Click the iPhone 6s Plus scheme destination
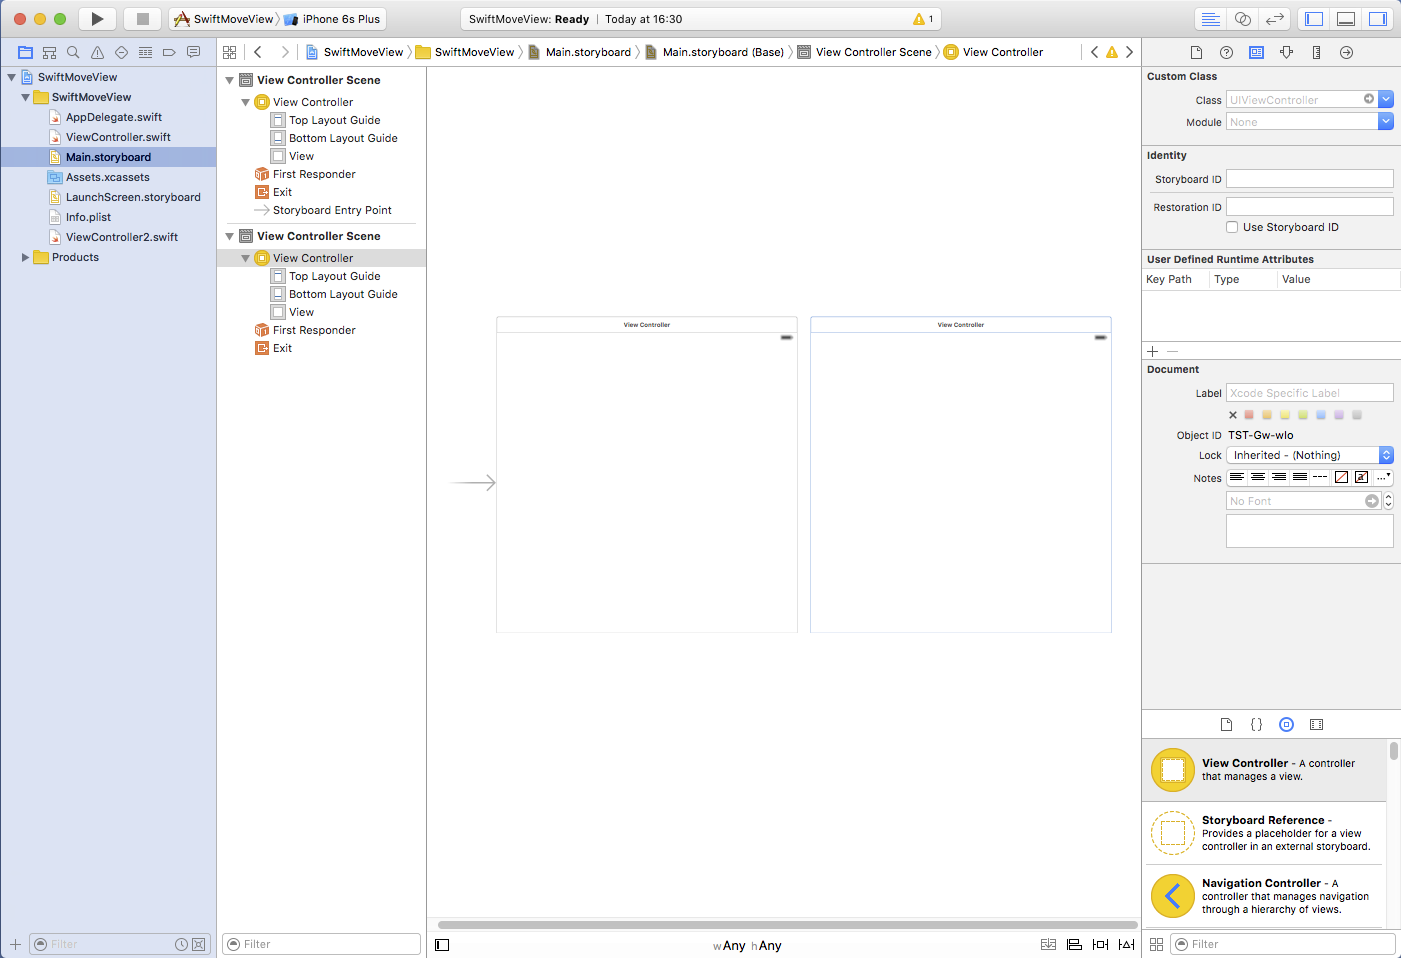 point(340,19)
